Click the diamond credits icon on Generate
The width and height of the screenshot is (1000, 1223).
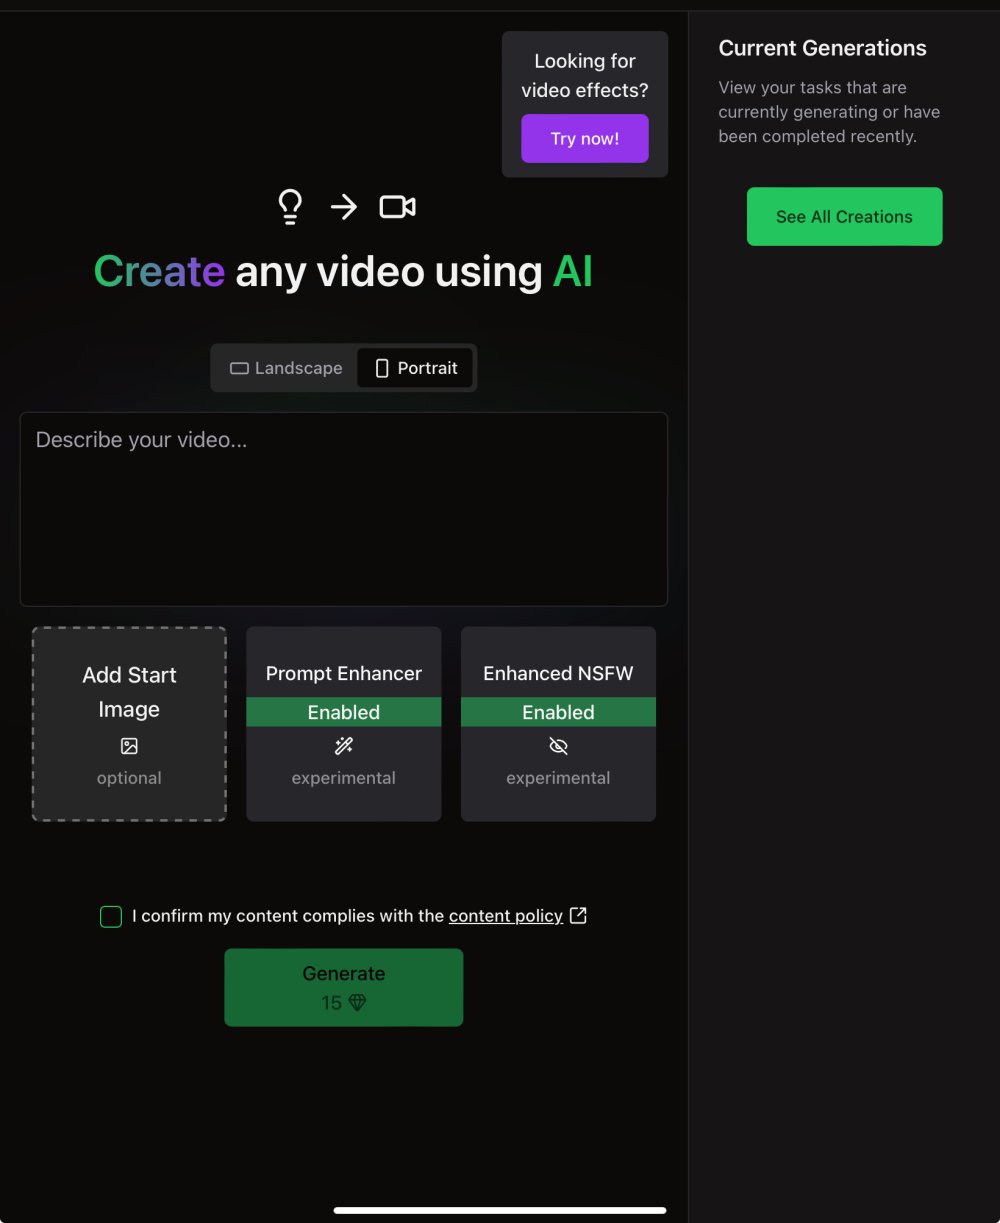tap(357, 1002)
